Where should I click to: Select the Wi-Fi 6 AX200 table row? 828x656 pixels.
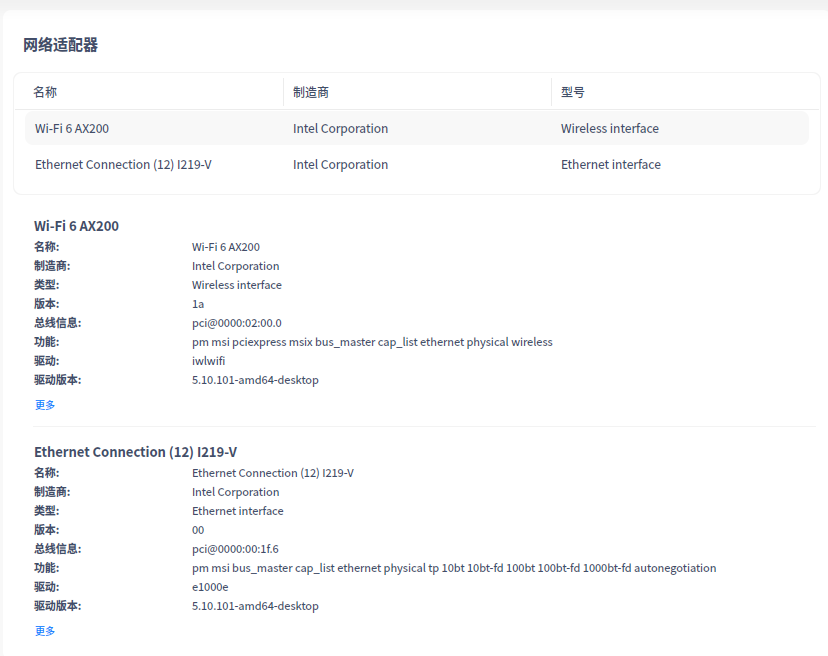point(417,128)
